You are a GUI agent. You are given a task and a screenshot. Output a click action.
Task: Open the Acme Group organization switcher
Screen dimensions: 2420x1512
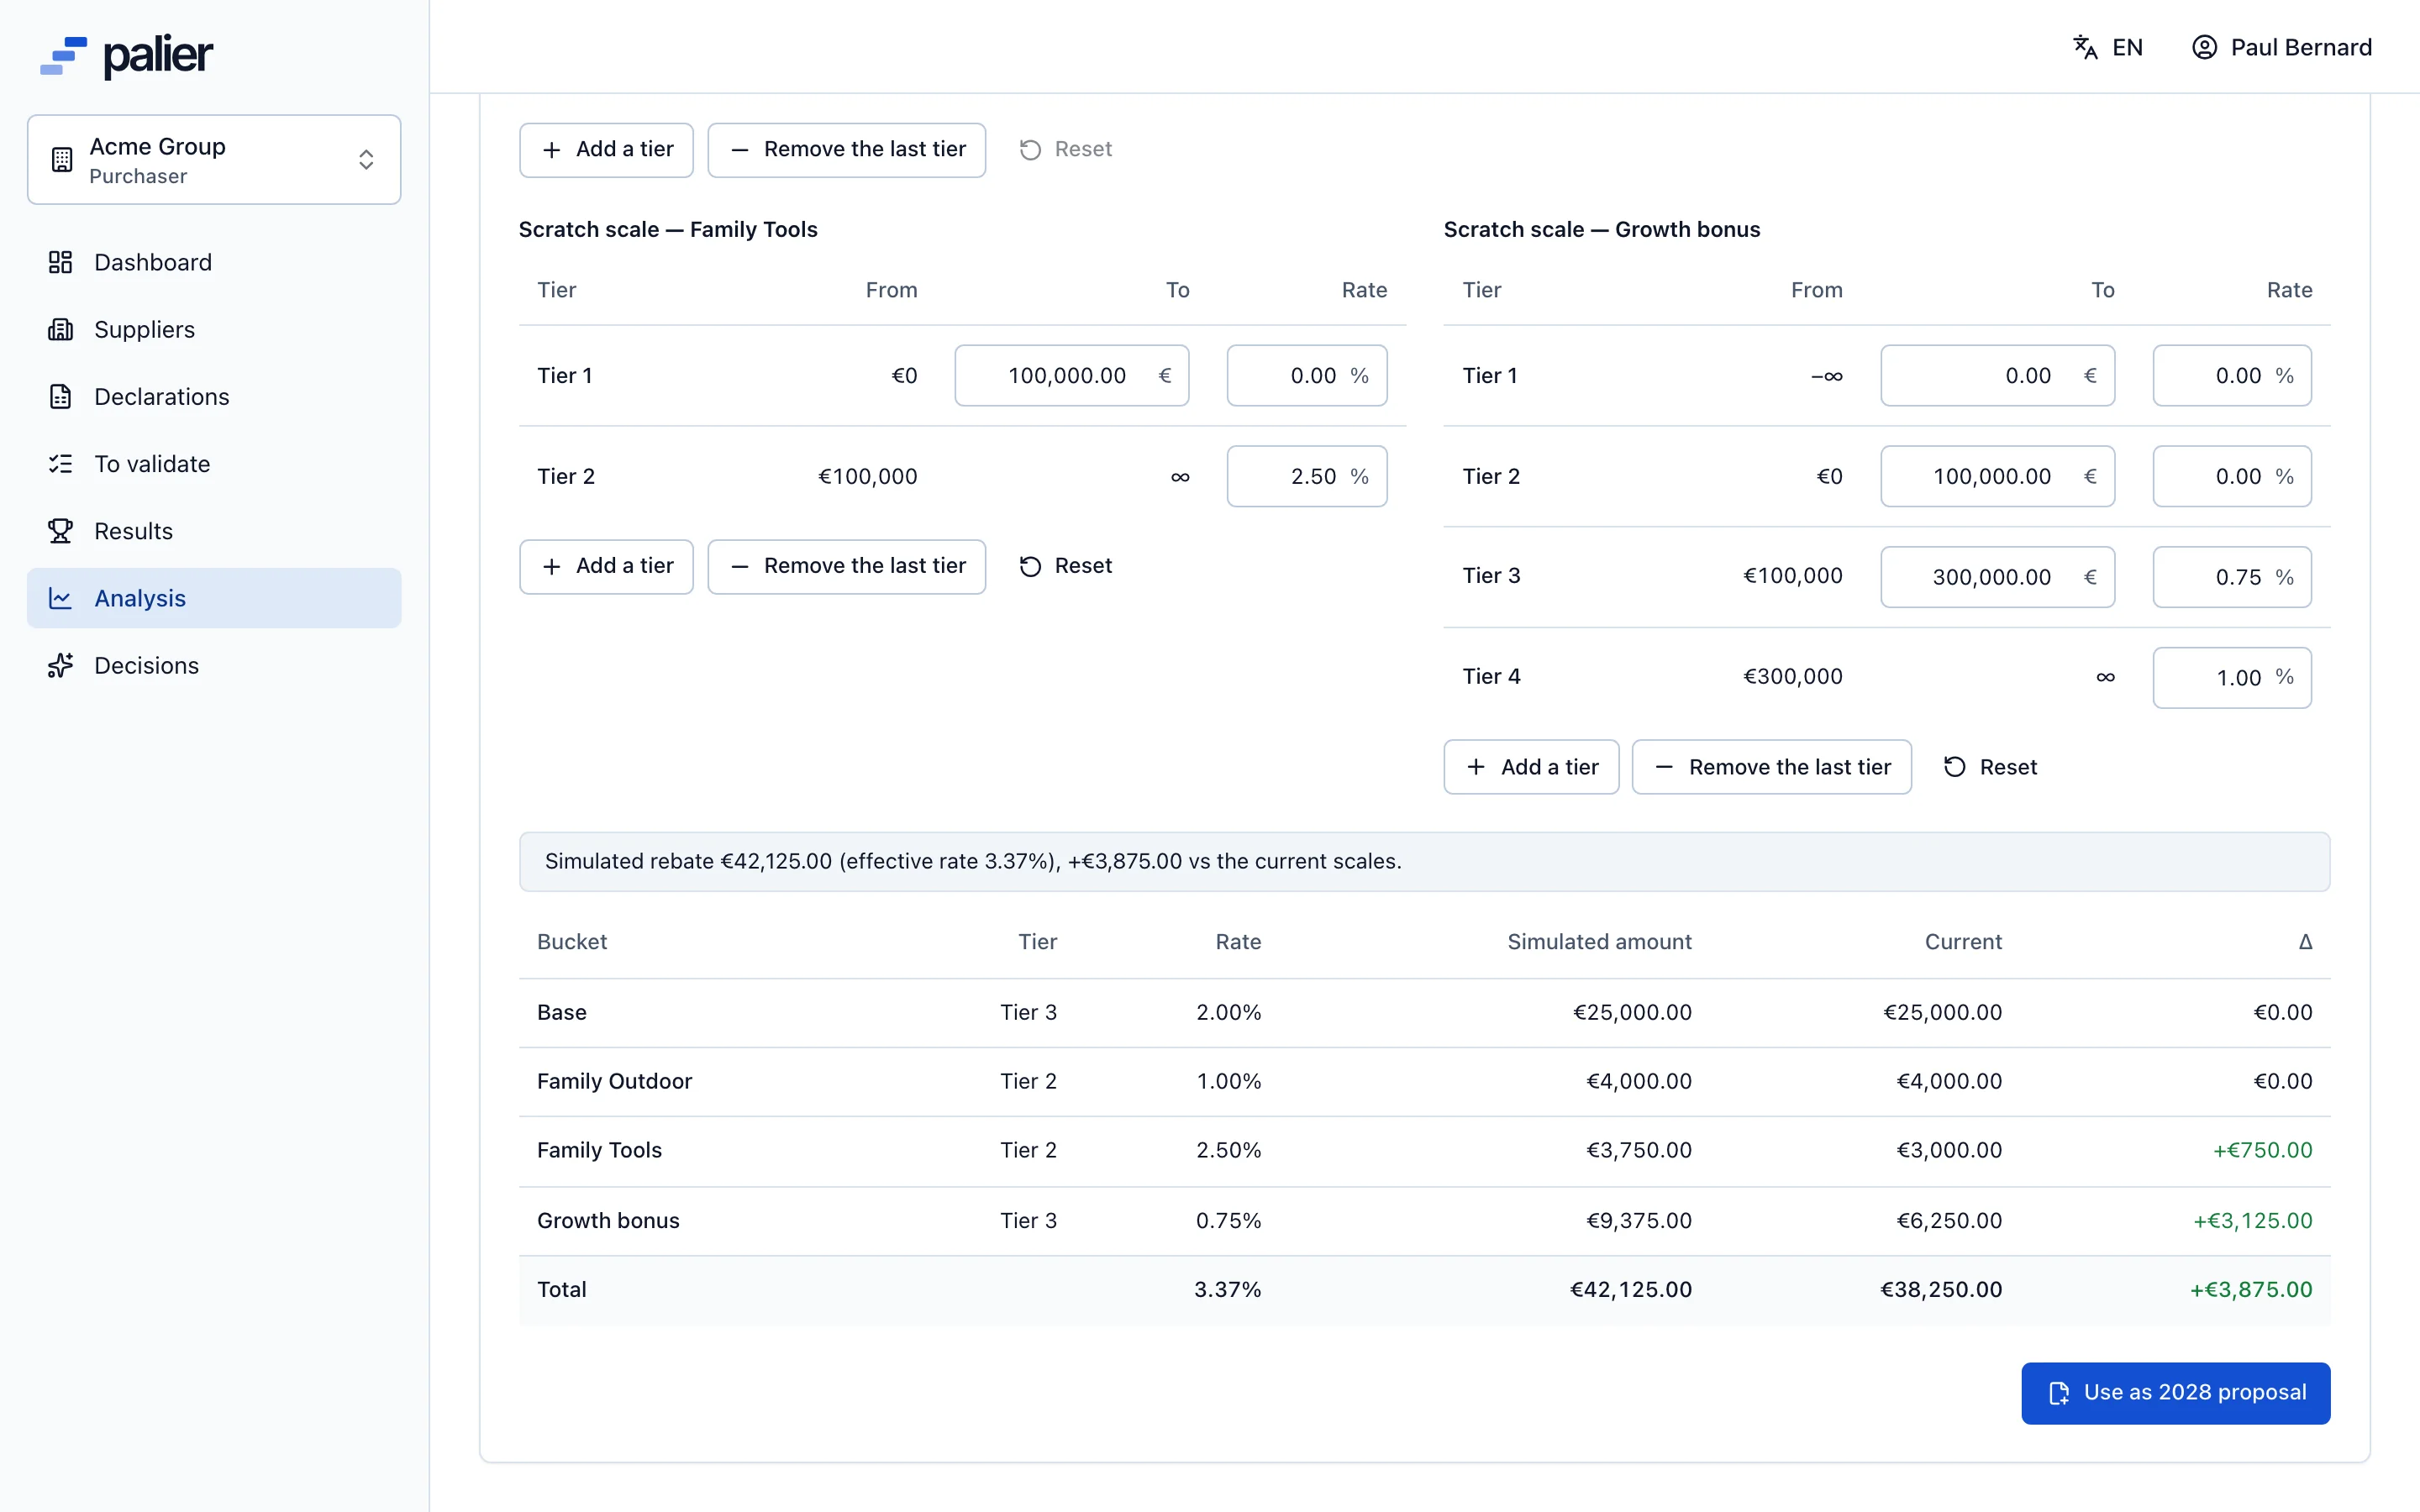click(x=214, y=160)
